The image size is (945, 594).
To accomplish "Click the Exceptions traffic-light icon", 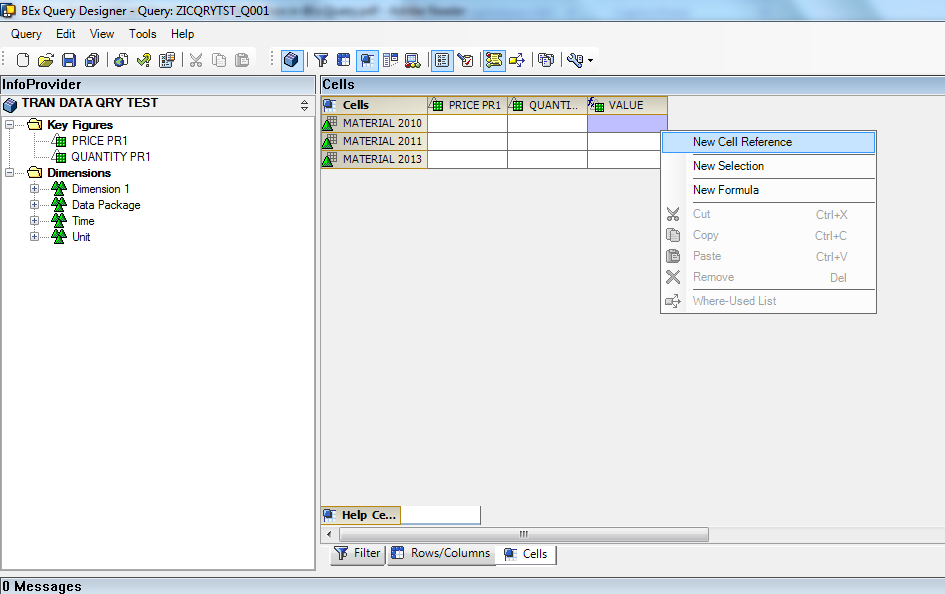I will 412,60.
